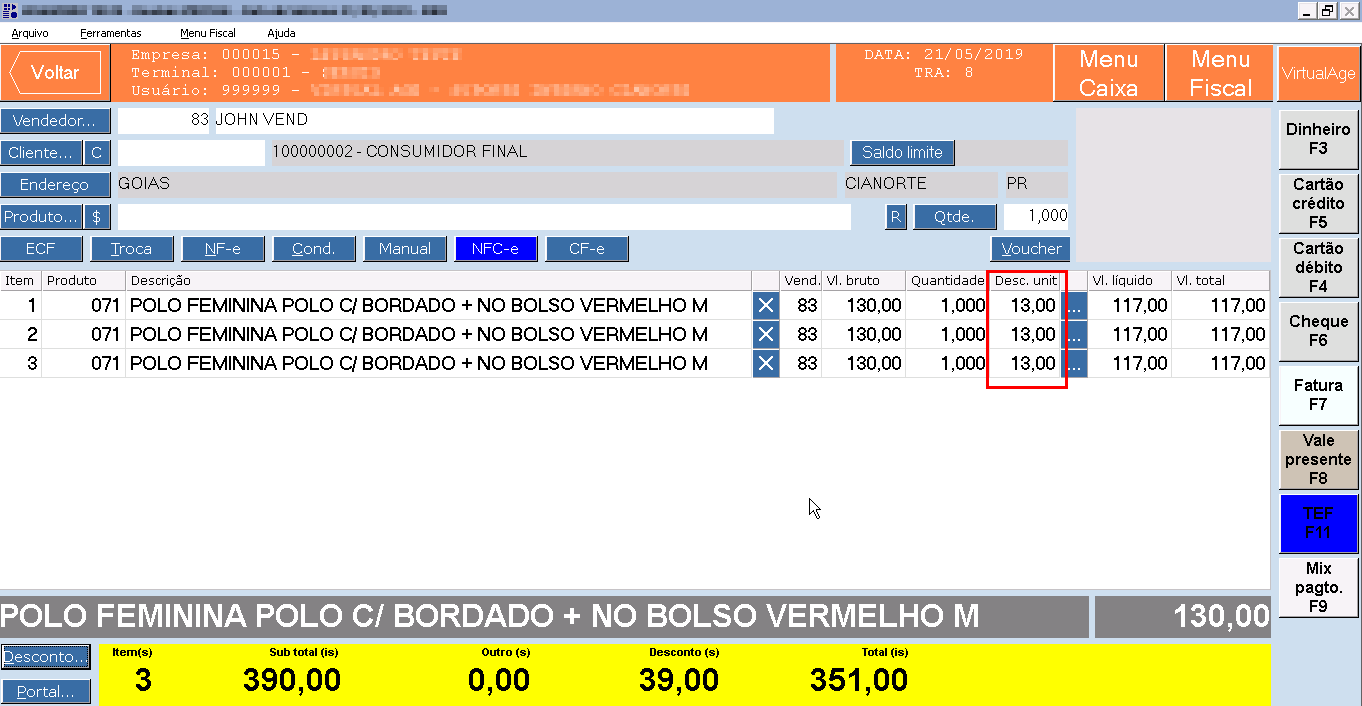Remove item 3 using its X icon
Viewport: 1362px width, 706px height.
pos(766,364)
